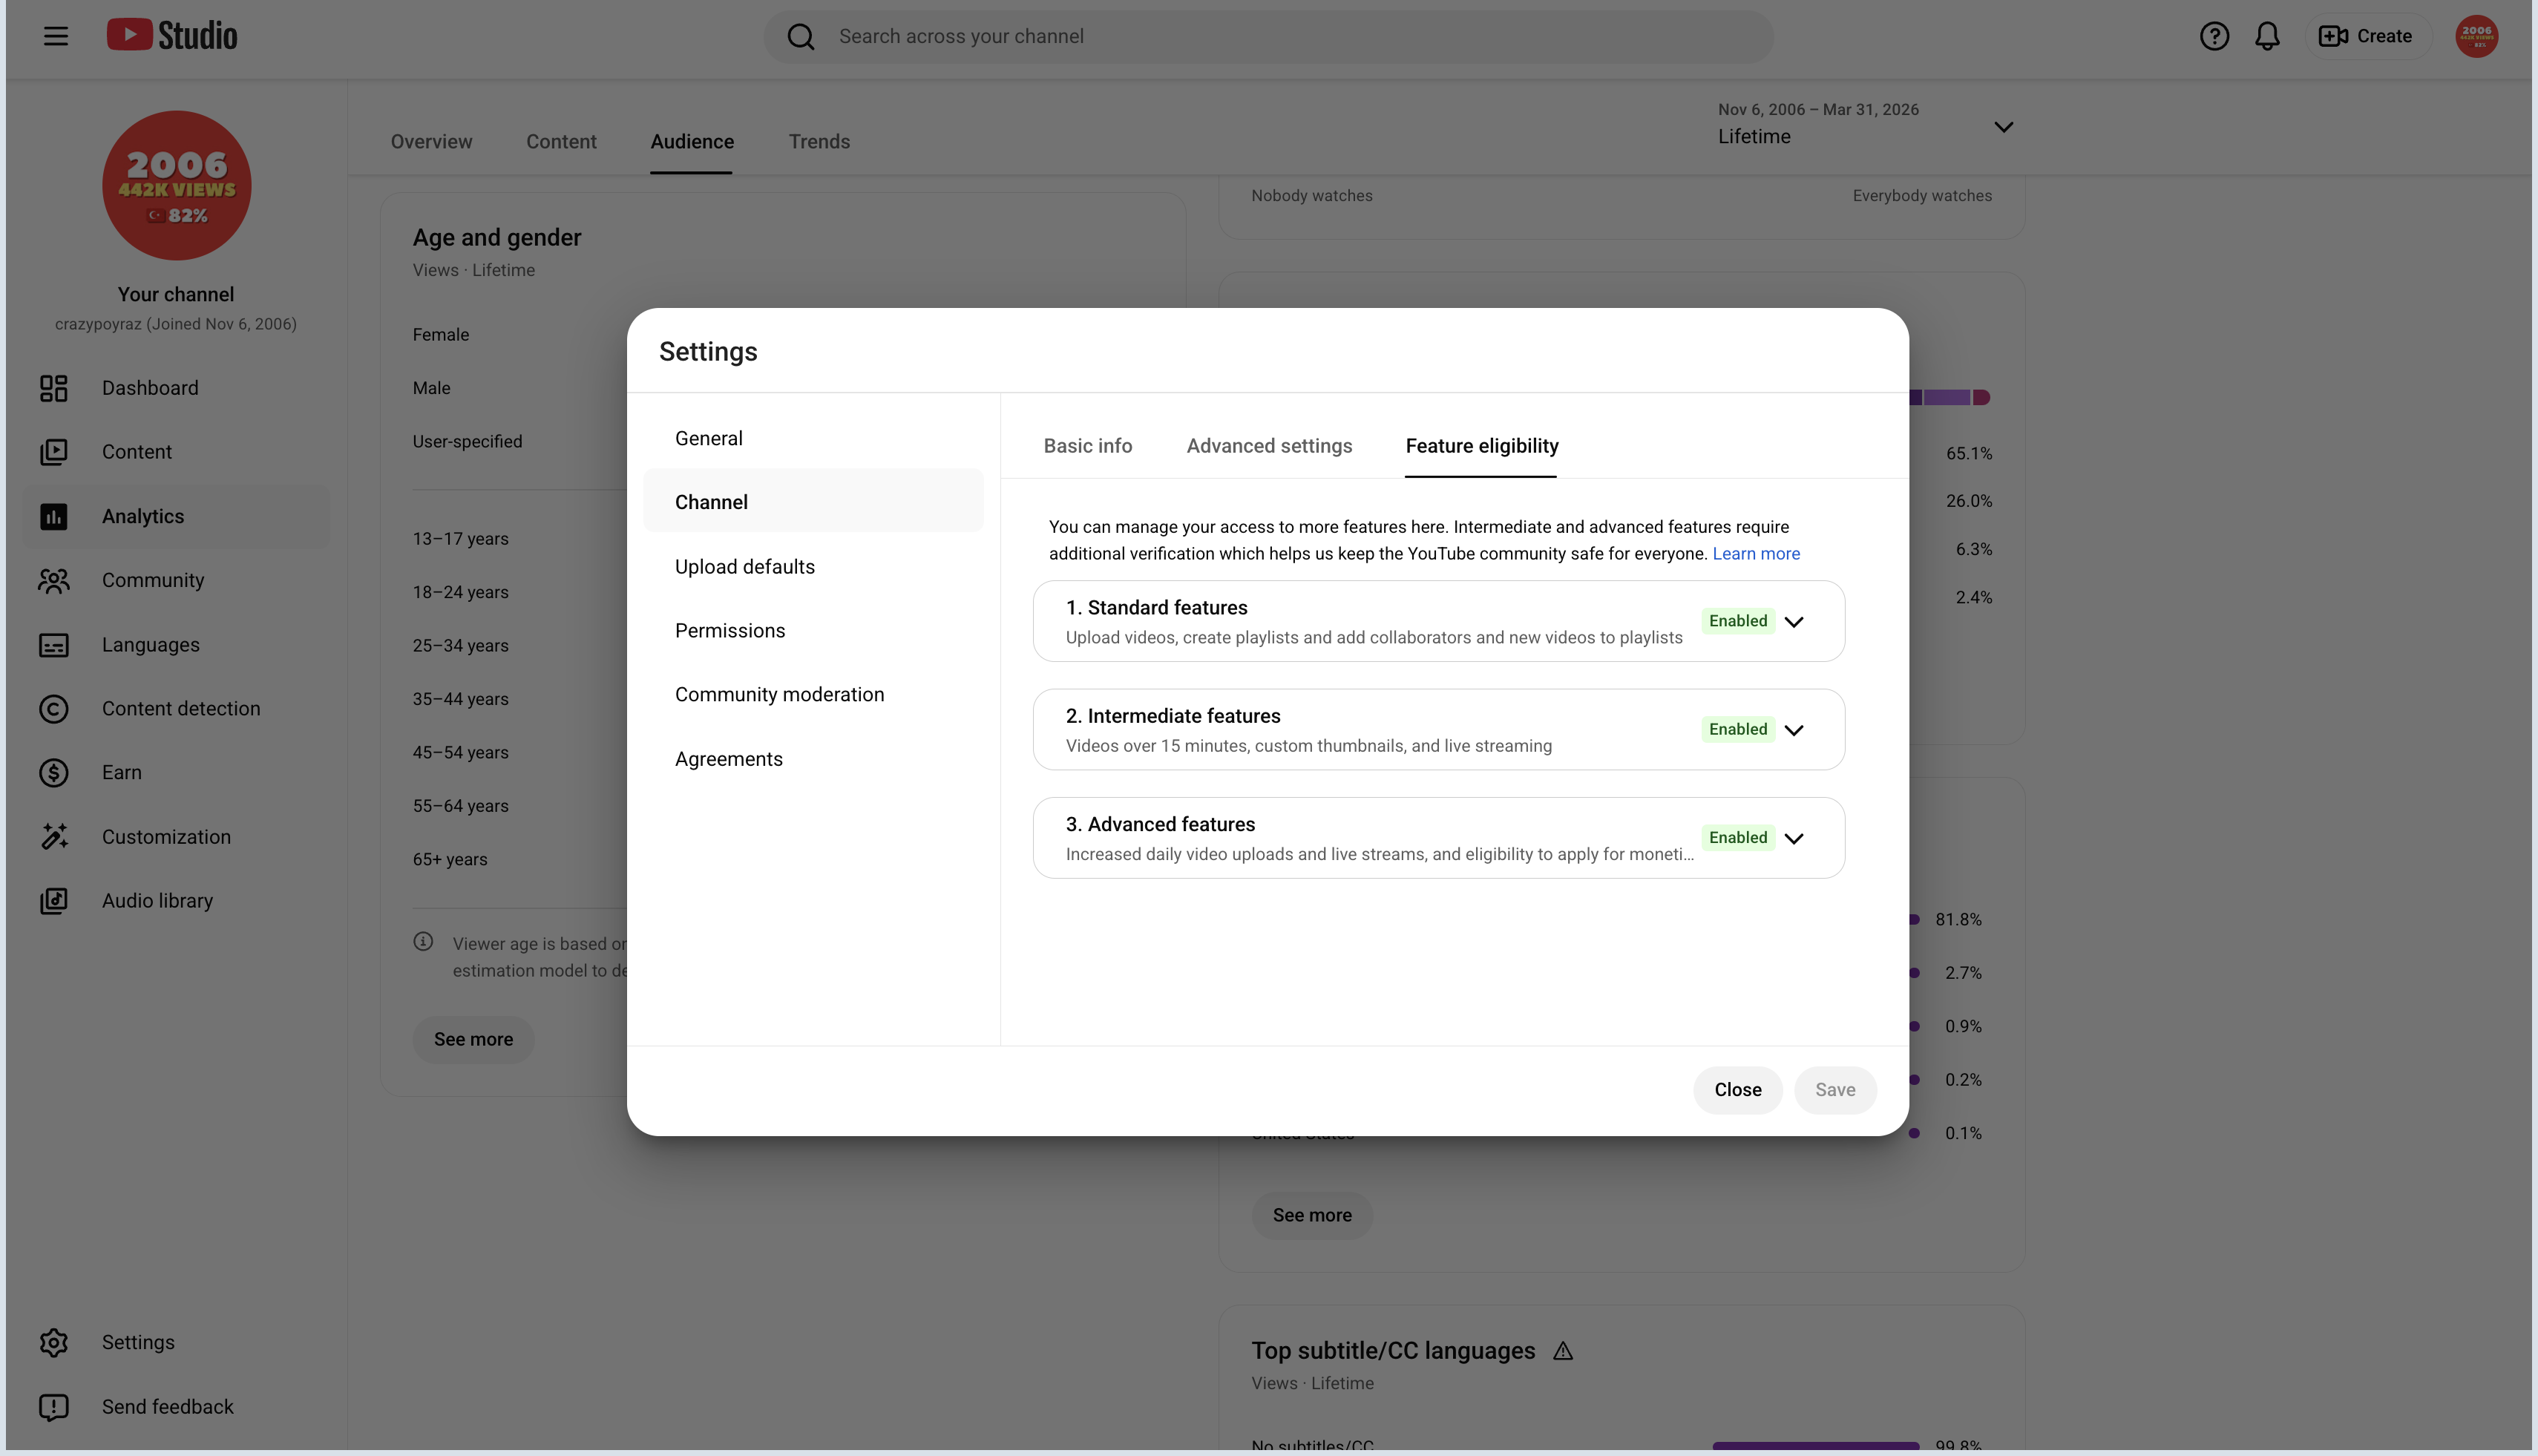Click the viewer age info icon
Image resolution: width=2538 pixels, height=1456 pixels.
423,941
